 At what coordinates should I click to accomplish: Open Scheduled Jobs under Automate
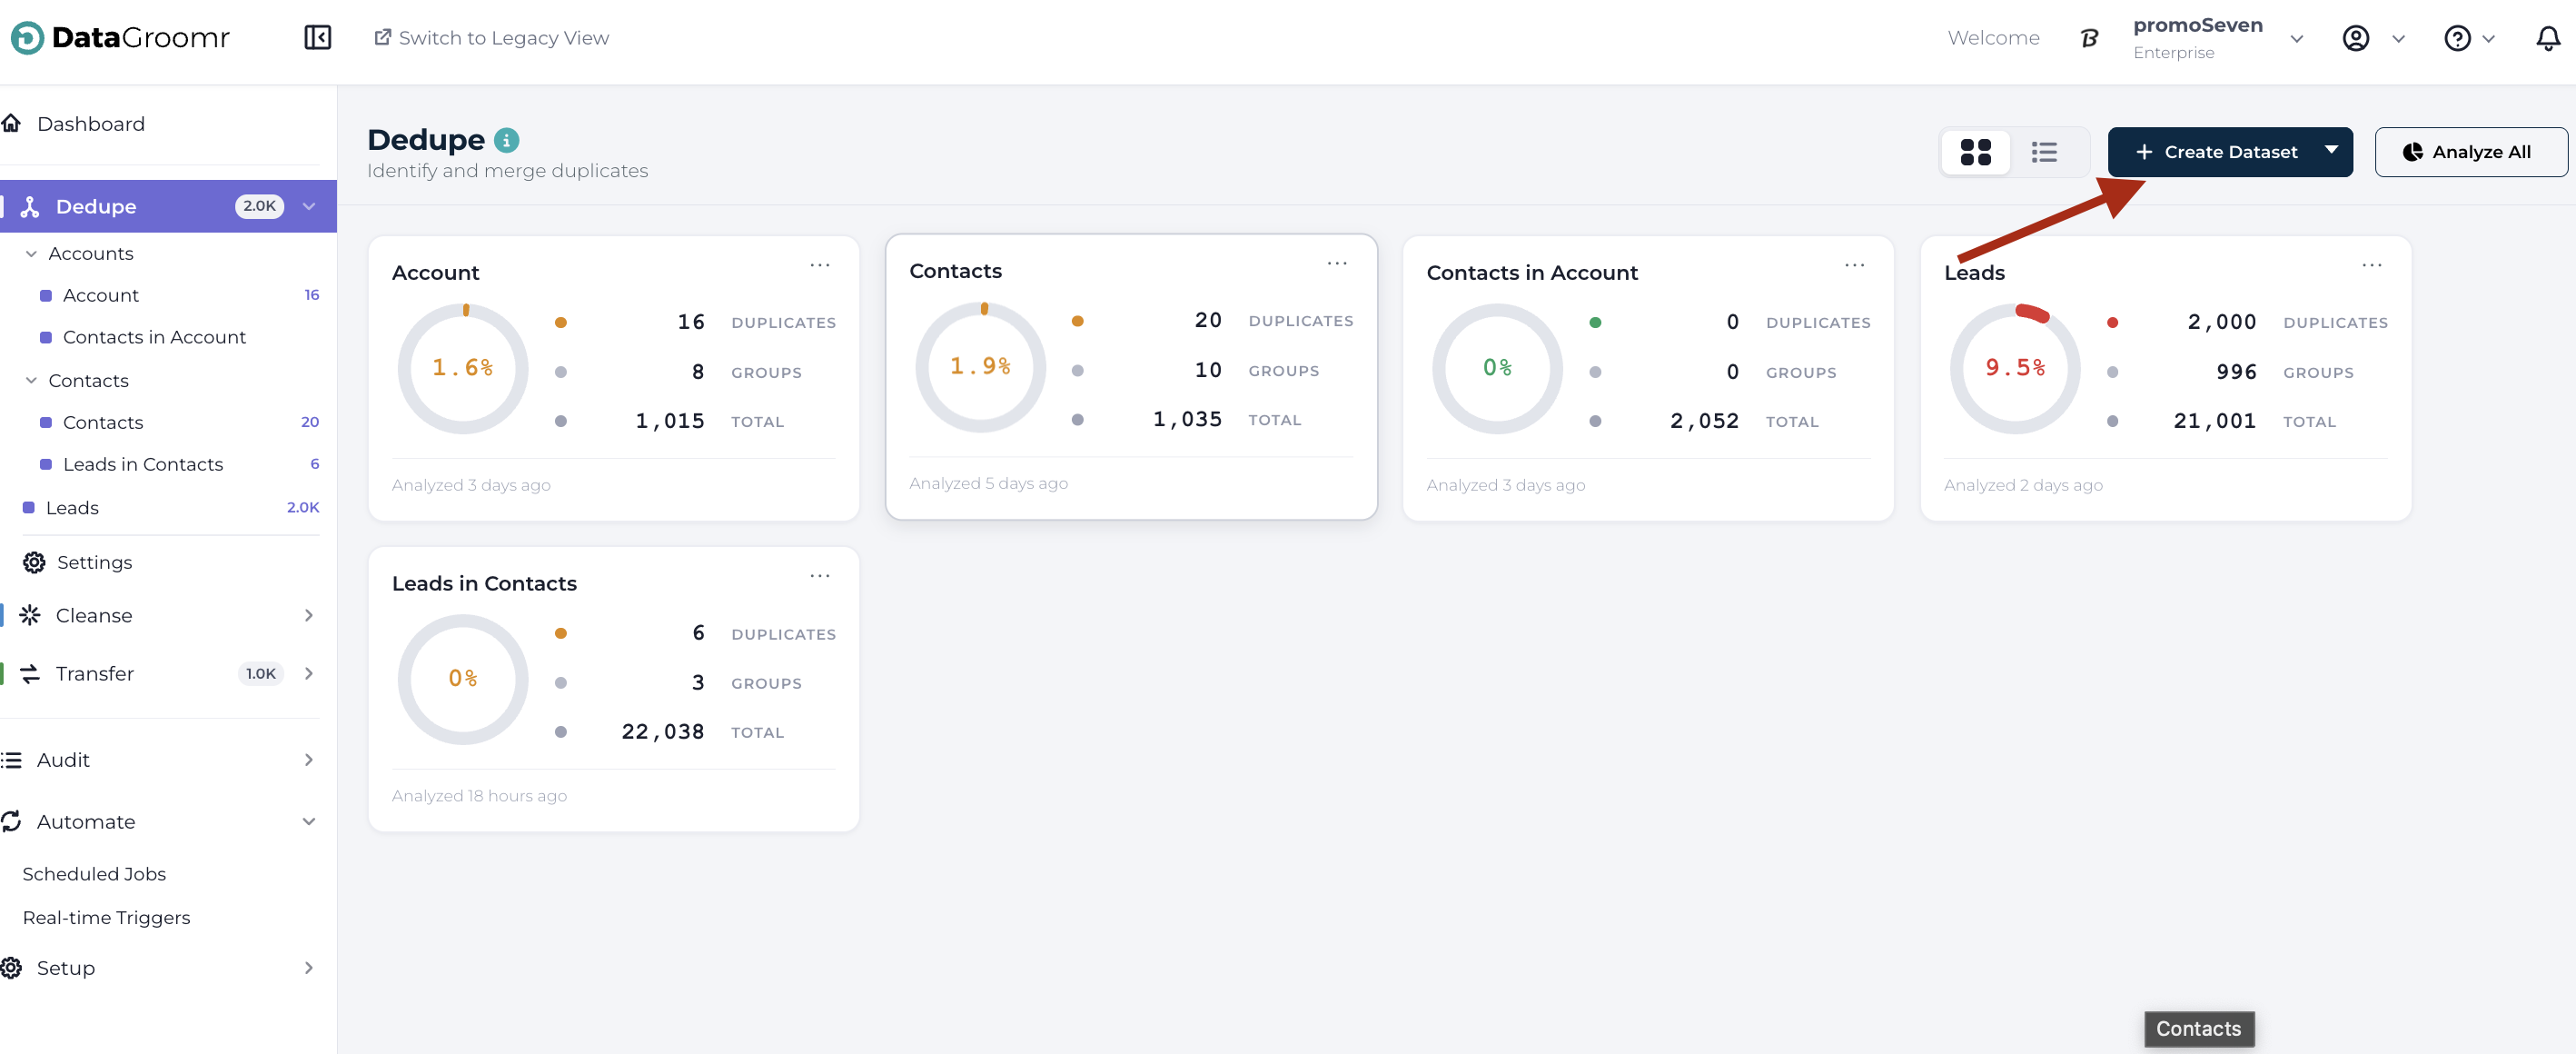coord(94,873)
